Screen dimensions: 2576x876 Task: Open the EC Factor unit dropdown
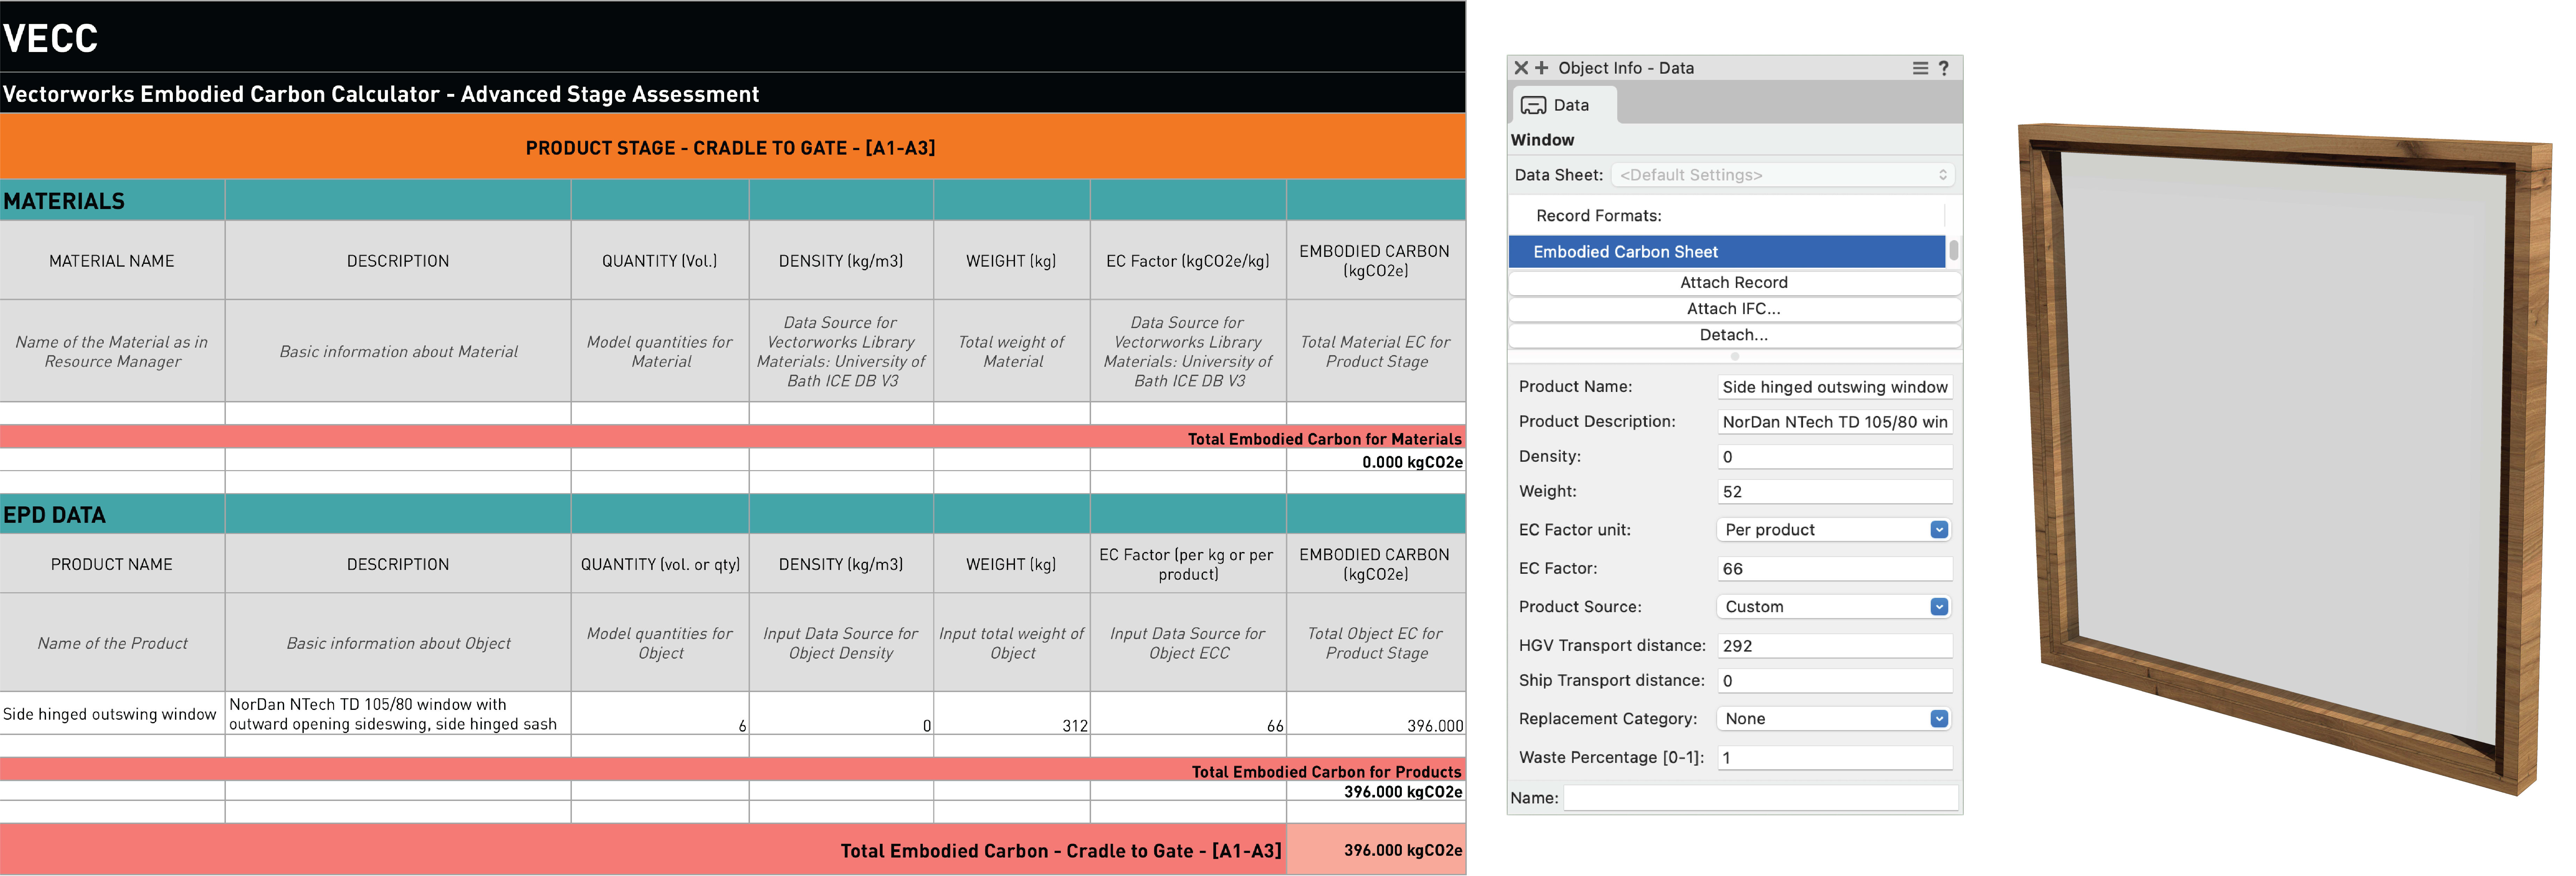1834,530
